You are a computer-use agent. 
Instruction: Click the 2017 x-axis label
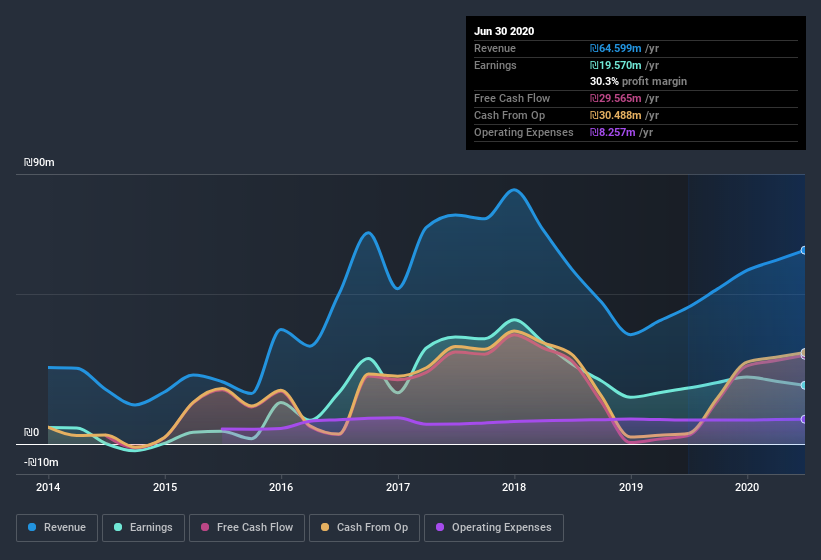coord(398,487)
